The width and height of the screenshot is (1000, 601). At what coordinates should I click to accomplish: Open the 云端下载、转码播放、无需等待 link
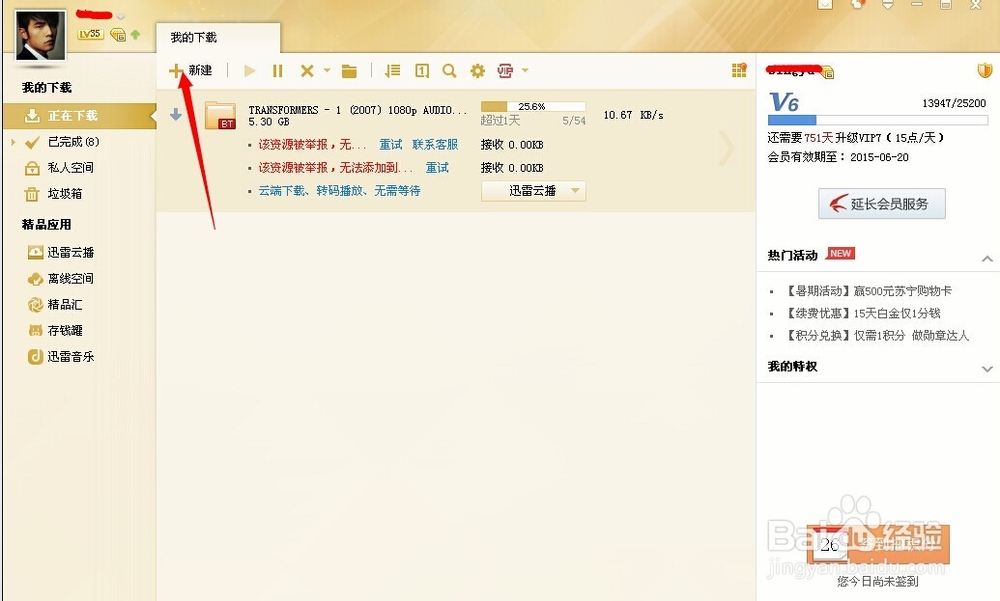(339, 191)
